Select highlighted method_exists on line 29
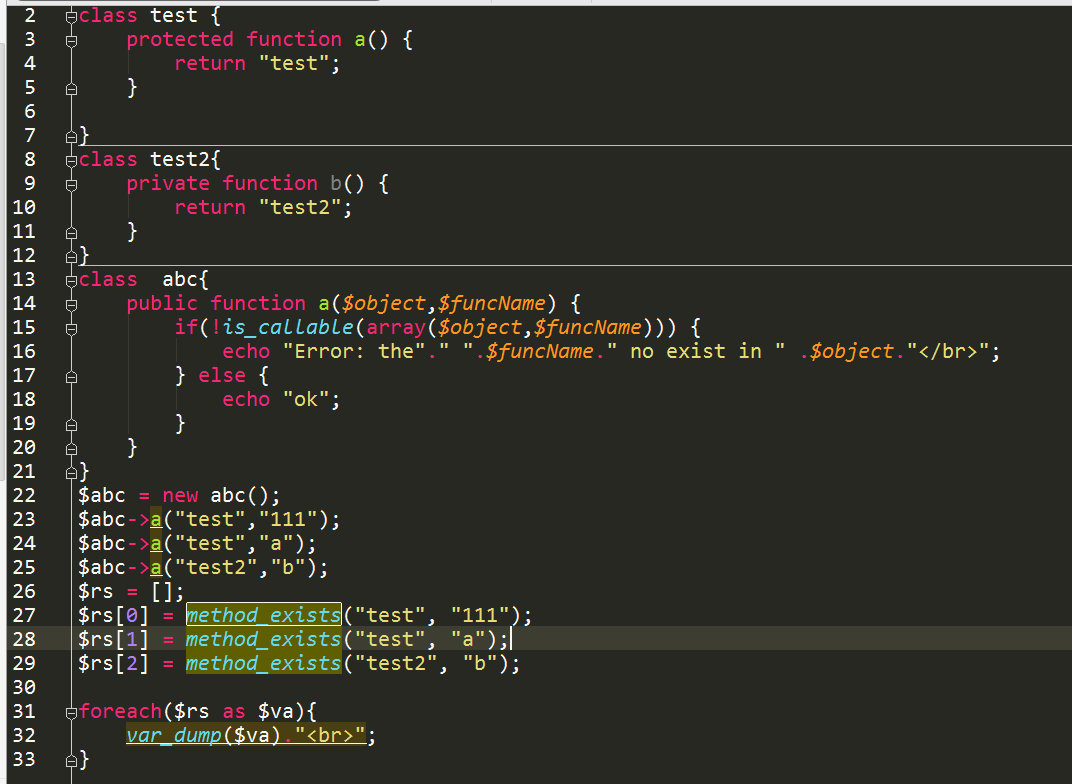This screenshot has width=1072, height=784. pyautogui.click(x=263, y=663)
